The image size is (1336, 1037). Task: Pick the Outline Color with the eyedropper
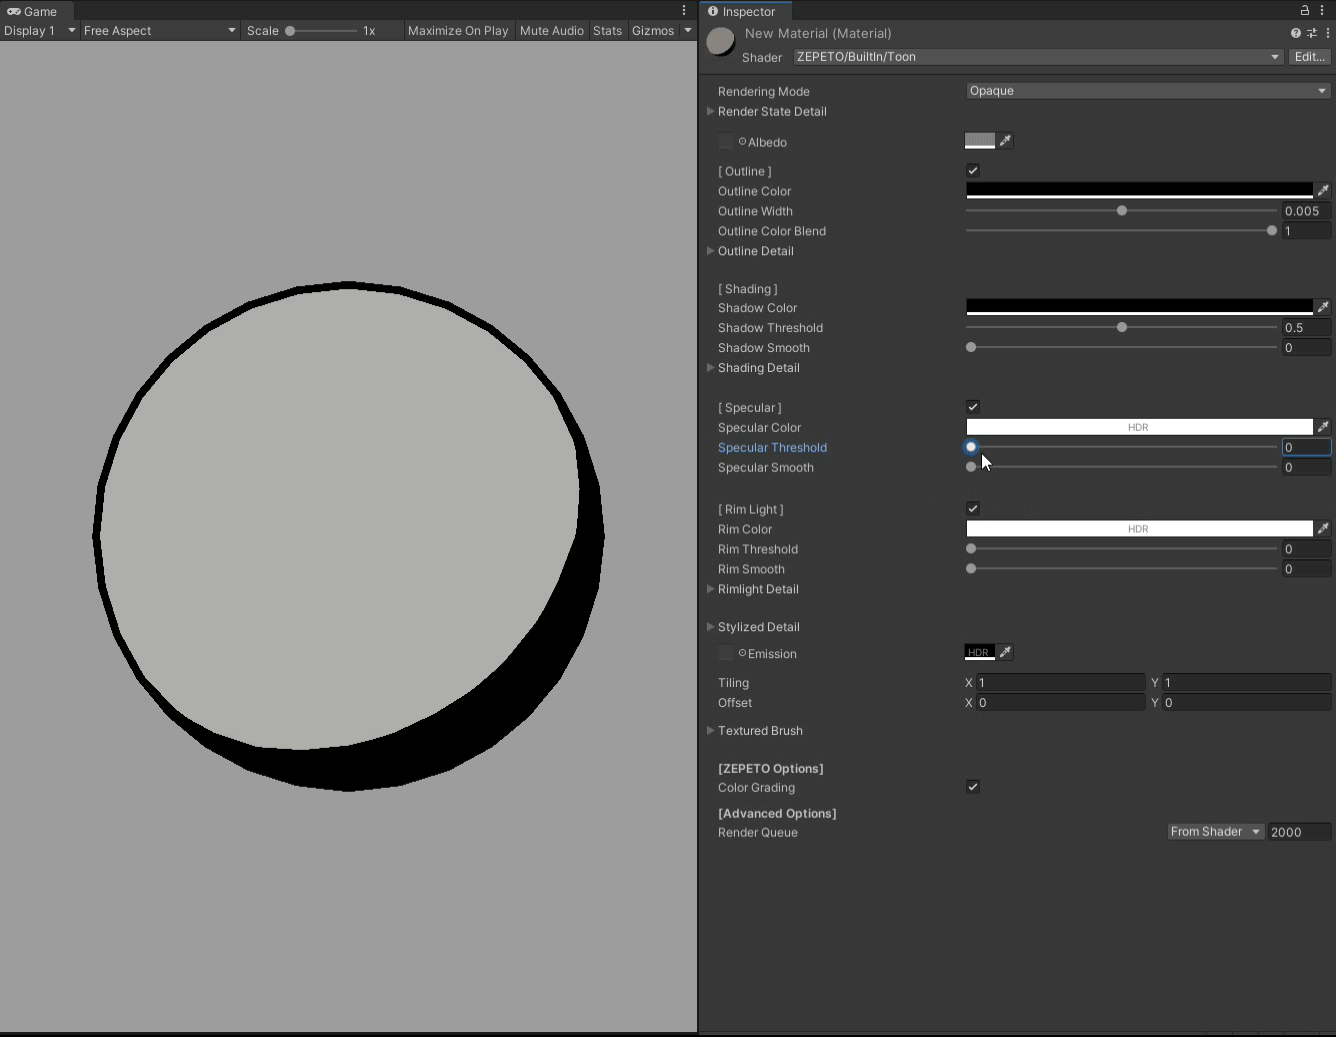pos(1323,190)
